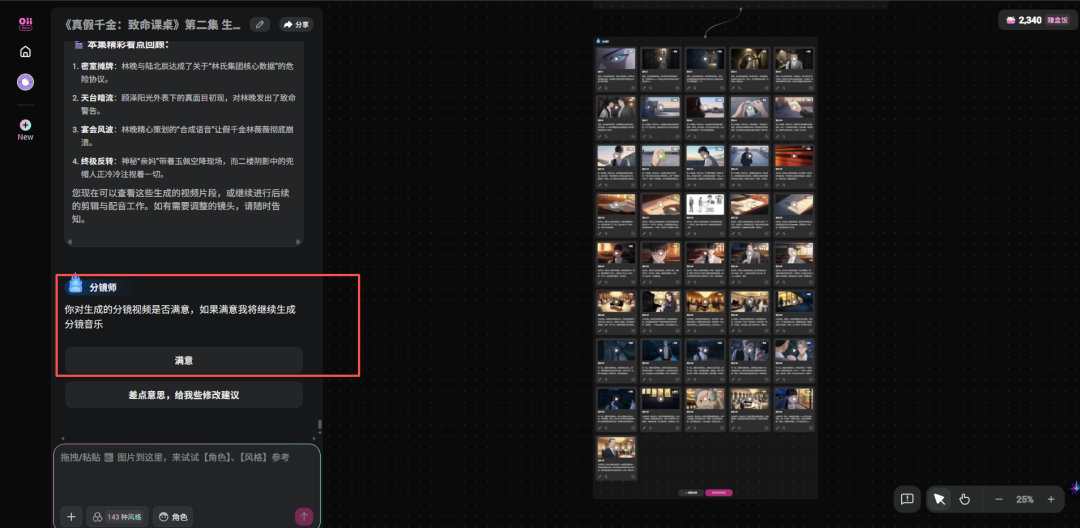Screen dimensions: 1080x528
Task: Play the two men face-to-face clip
Action: click(616, 107)
